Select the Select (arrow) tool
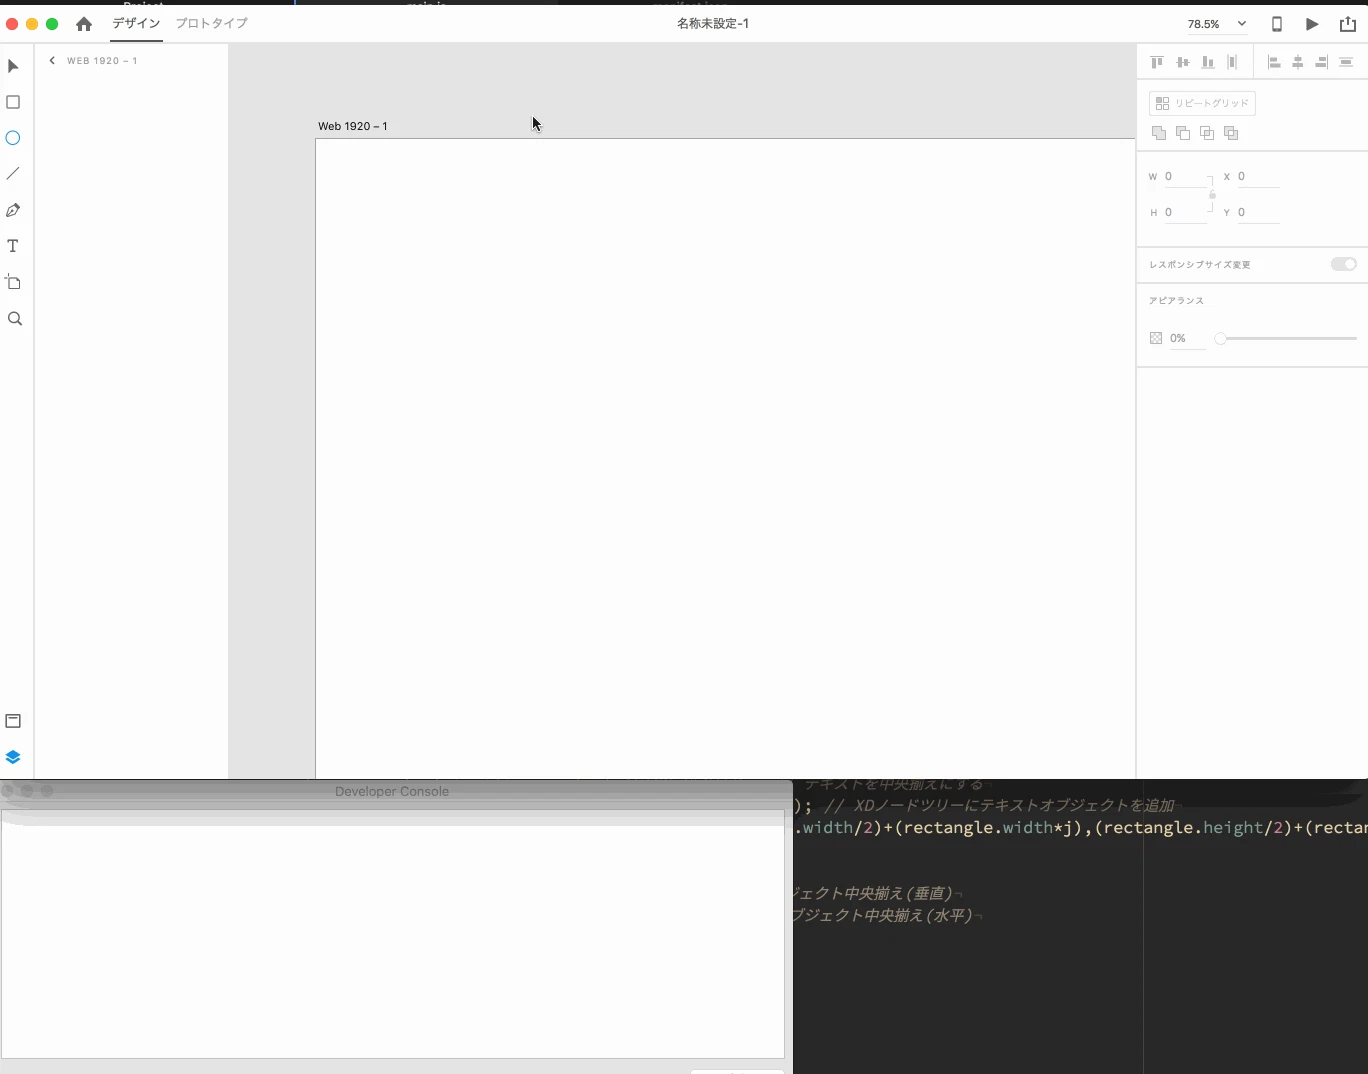Screen dimensions: 1368x1074 (x=13, y=66)
